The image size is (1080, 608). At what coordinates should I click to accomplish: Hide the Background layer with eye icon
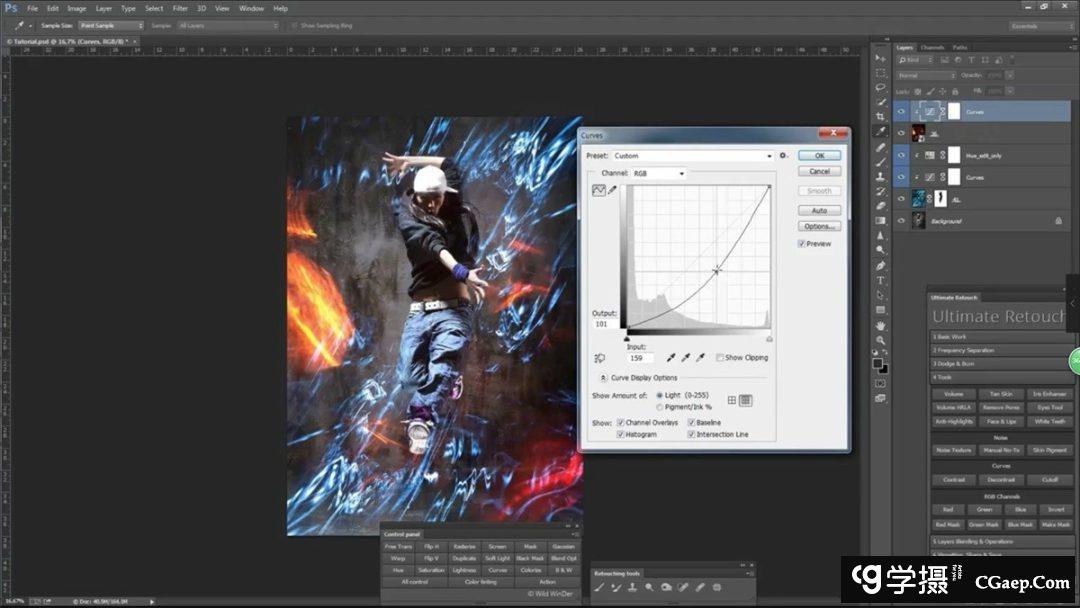[x=902, y=221]
